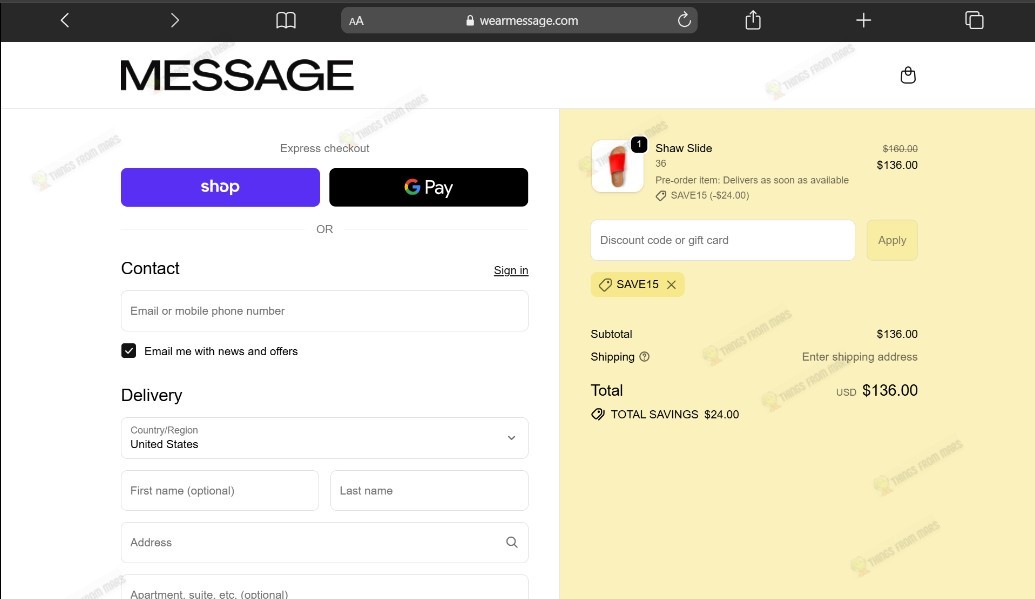Screen dimensions: 1035x599
Task: Click the SAVE15 (-$24.00) line item text
Action: [x=710, y=195]
